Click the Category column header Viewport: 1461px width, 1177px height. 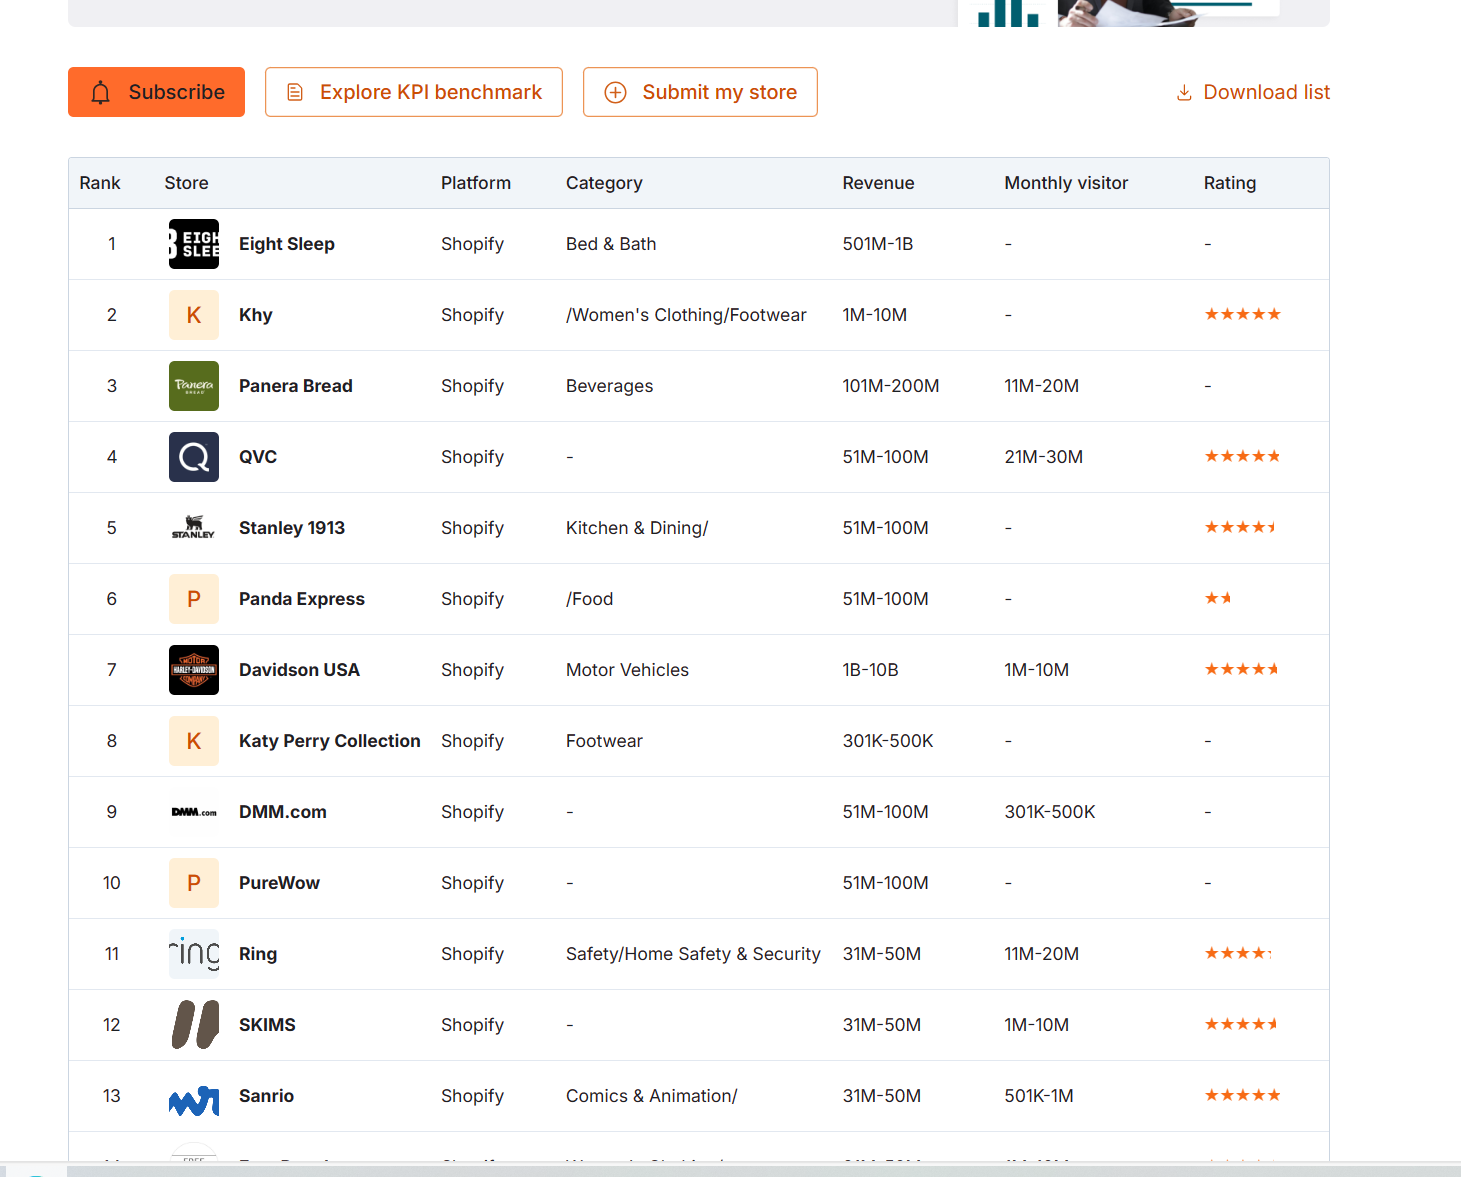(x=604, y=183)
